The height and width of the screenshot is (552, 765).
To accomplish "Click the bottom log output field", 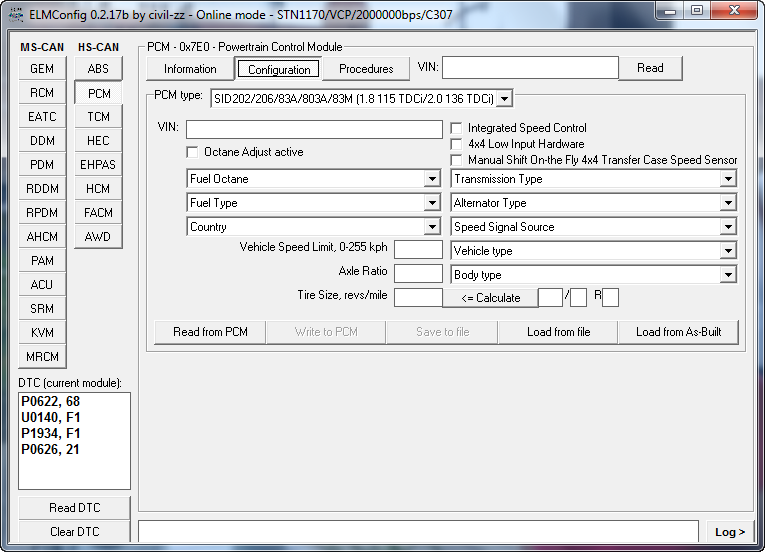I will (418, 531).
